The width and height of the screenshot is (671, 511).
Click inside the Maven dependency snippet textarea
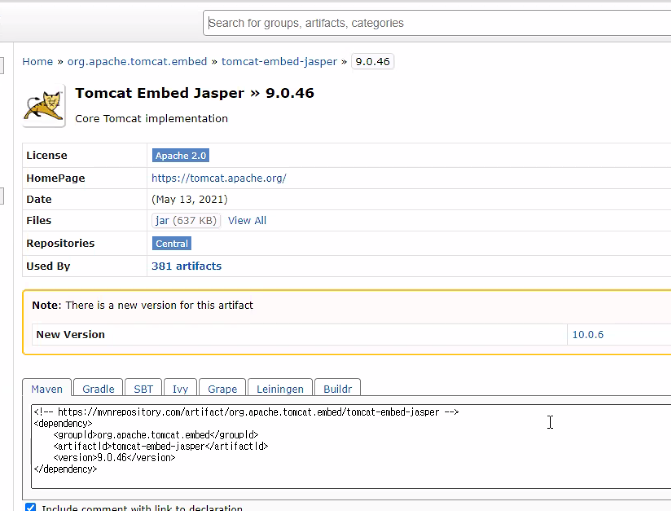point(351,446)
